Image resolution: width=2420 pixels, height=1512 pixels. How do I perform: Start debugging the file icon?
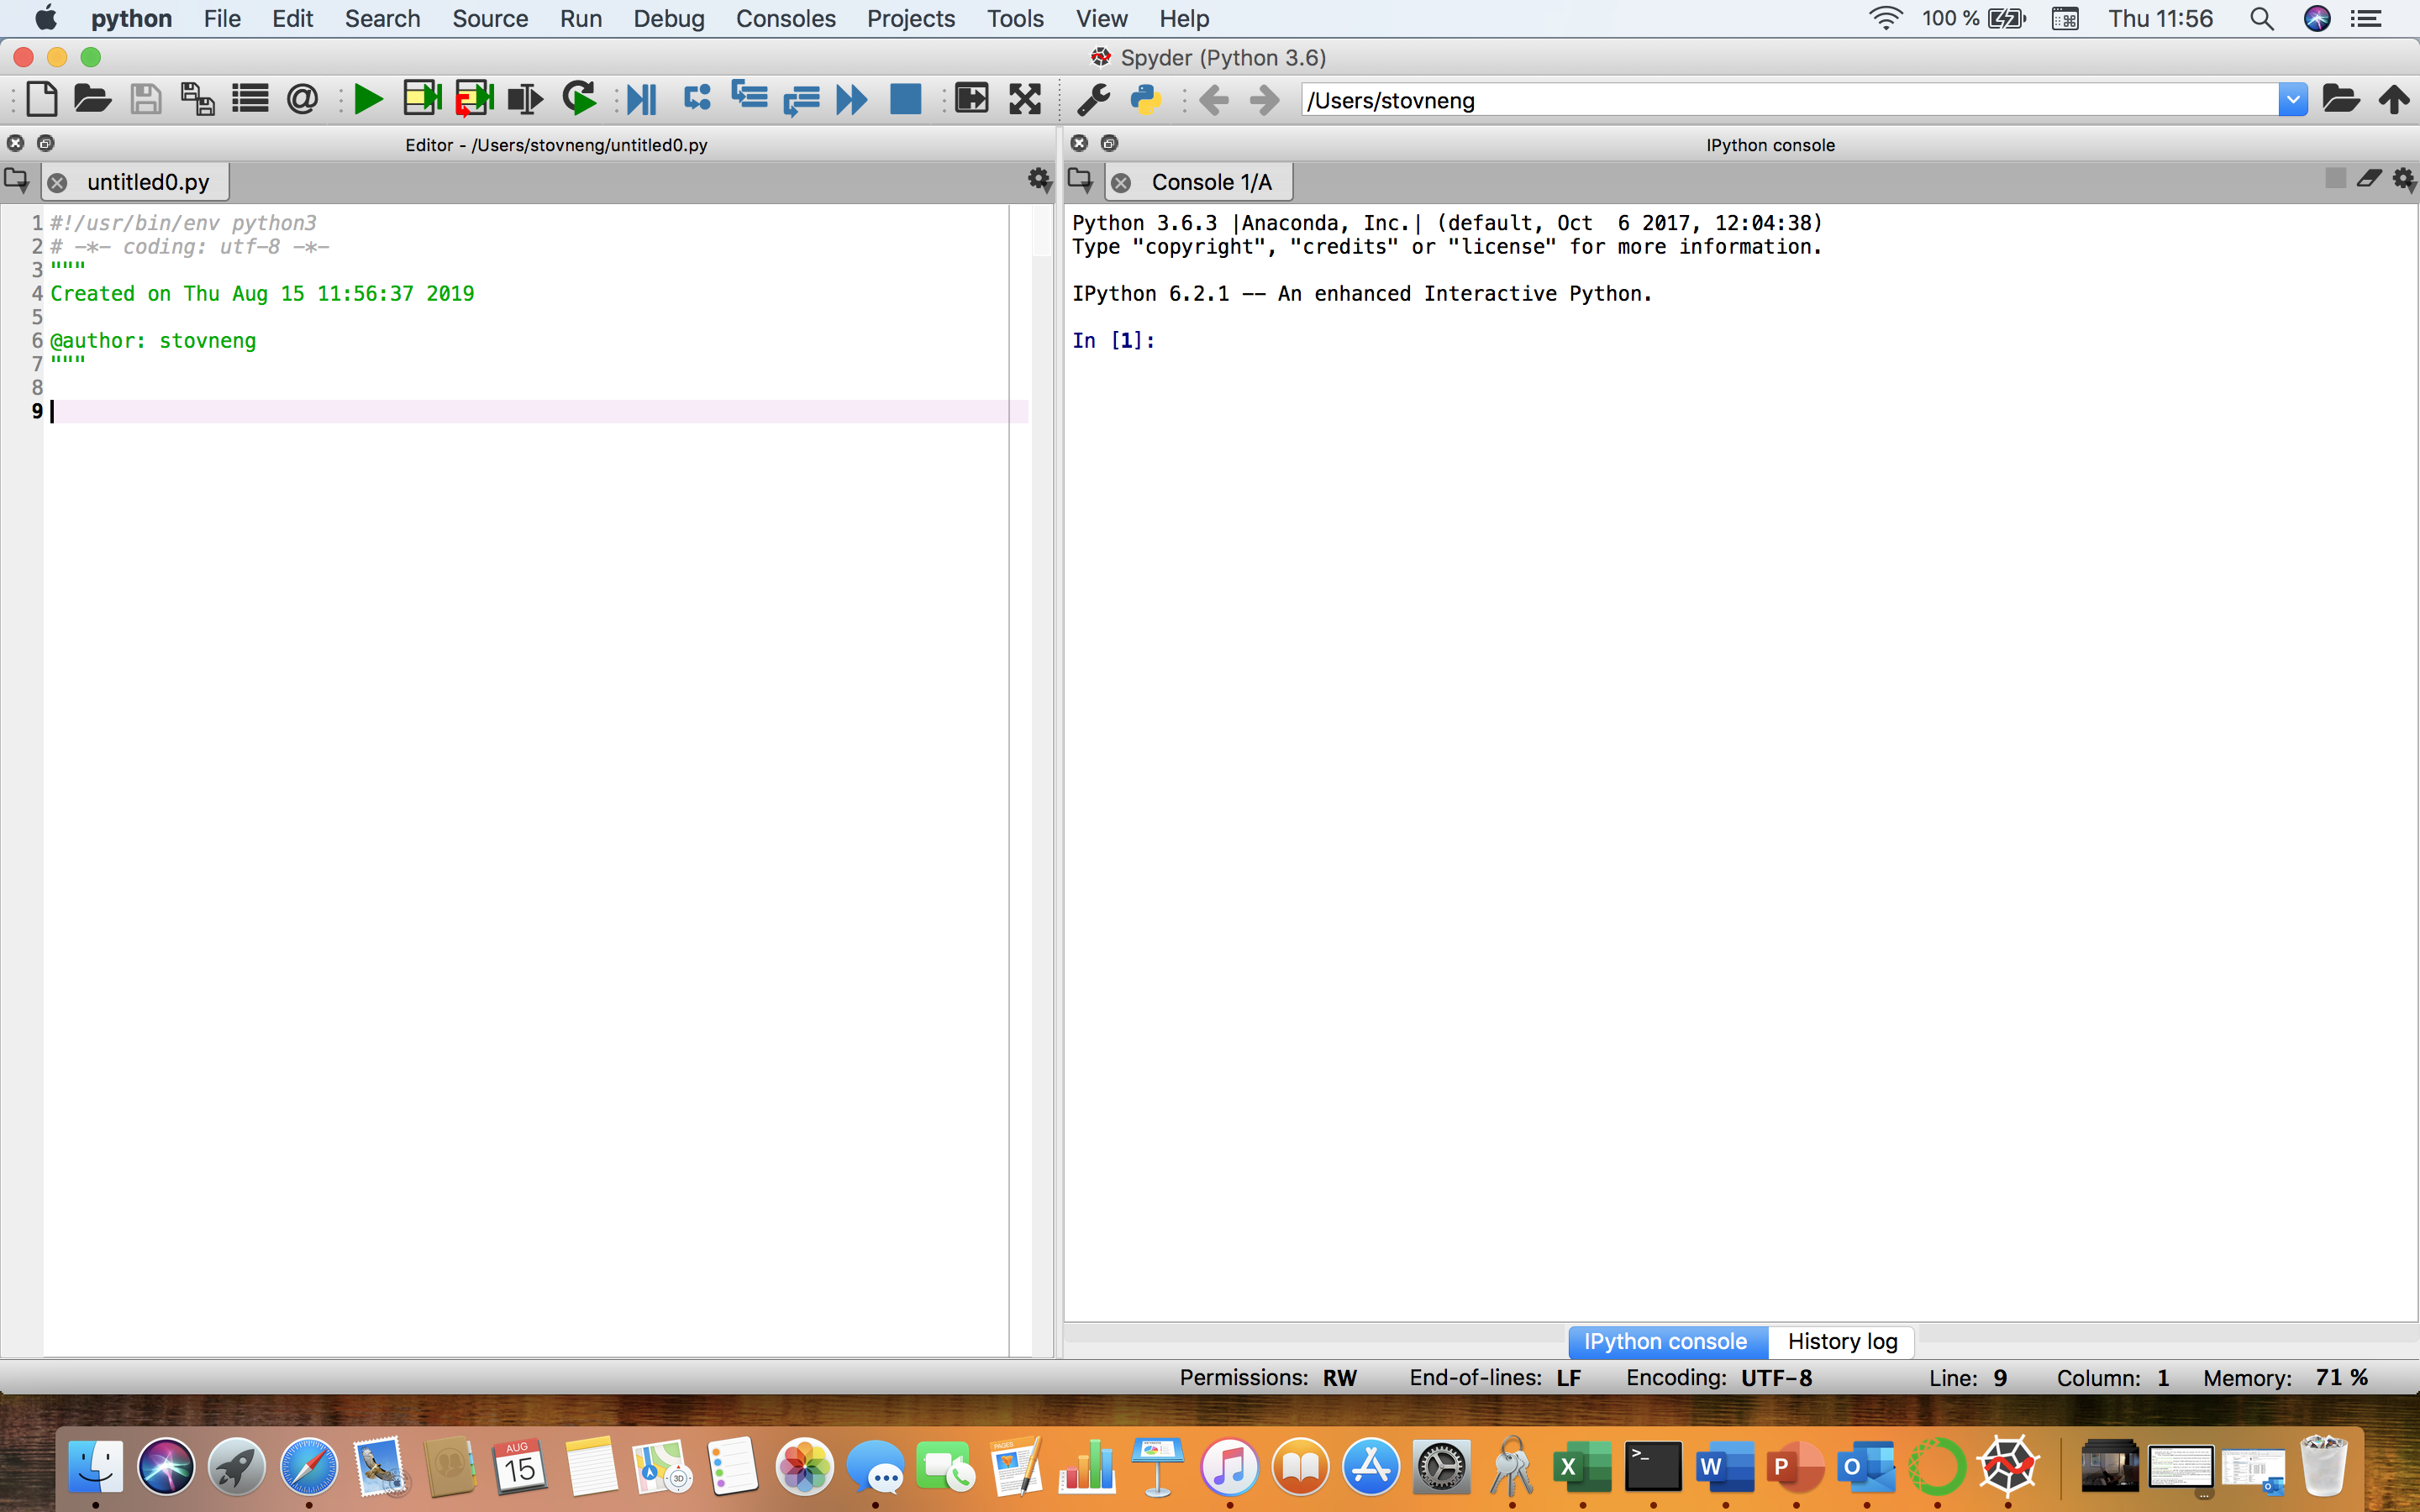tap(642, 99)
